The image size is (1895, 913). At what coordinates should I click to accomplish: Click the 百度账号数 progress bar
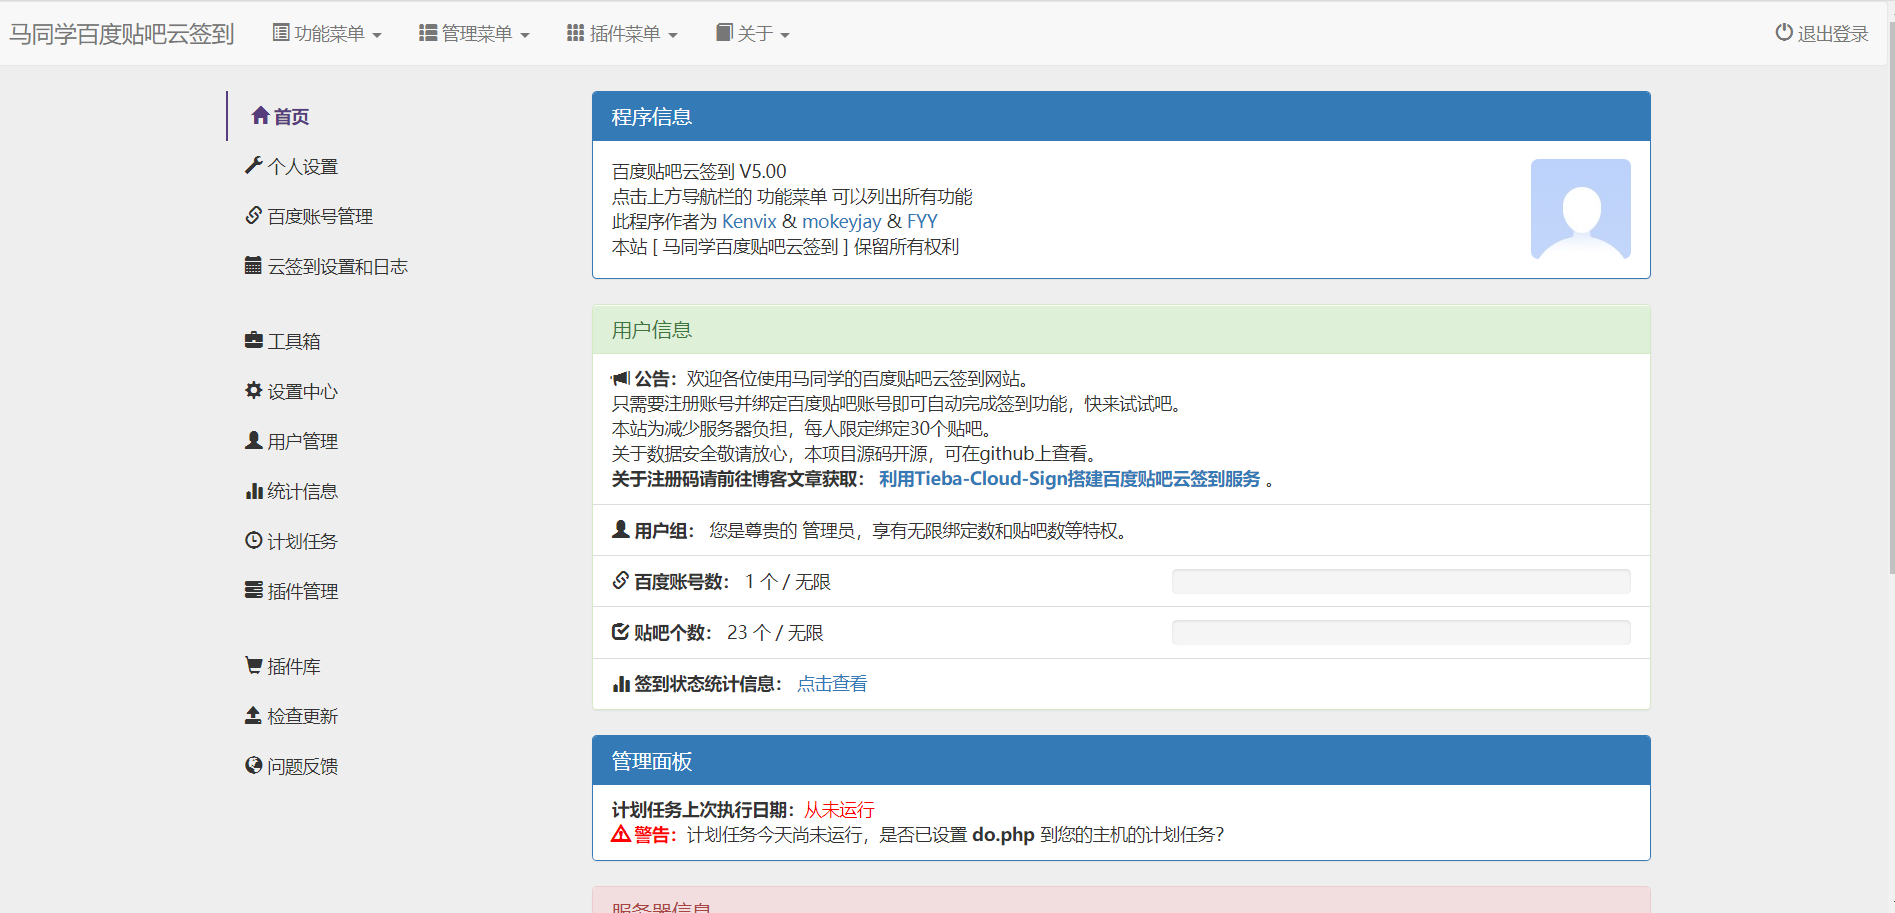[x=1400, y=582]
